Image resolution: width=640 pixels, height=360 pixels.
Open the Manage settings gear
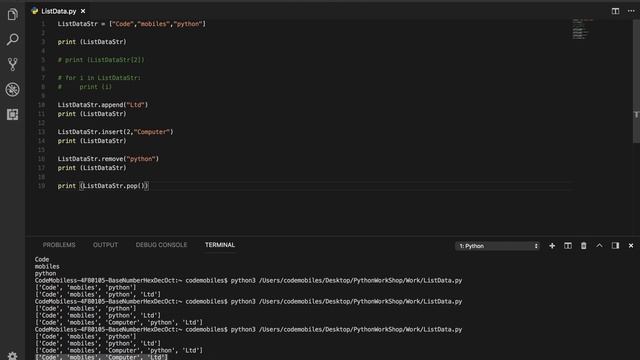click(x=12, y=356)
